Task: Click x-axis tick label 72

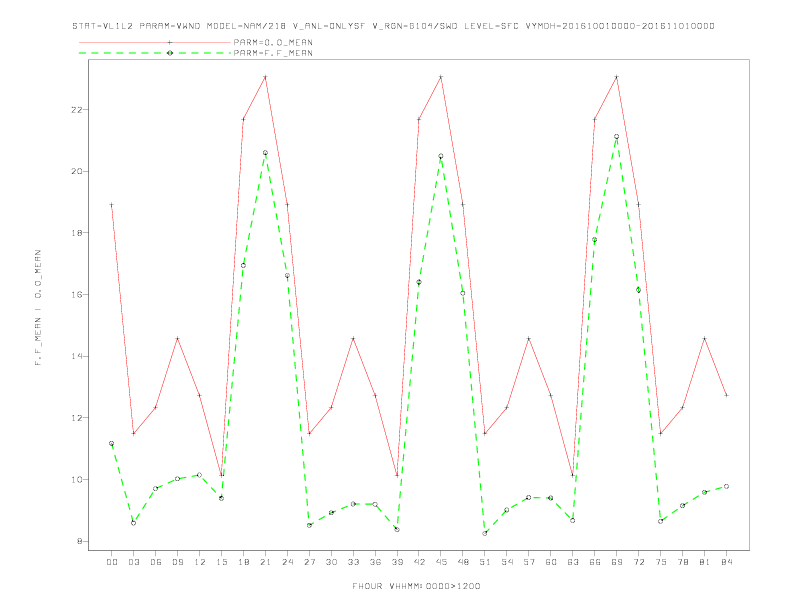Action: click(x=638, y=562)
